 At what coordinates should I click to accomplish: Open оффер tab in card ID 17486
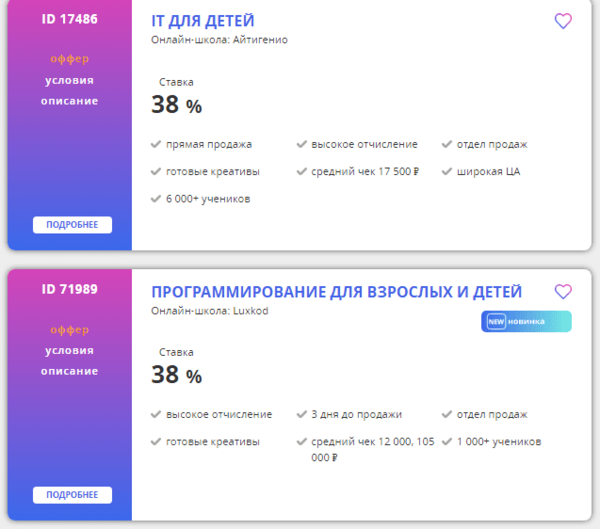70,59
